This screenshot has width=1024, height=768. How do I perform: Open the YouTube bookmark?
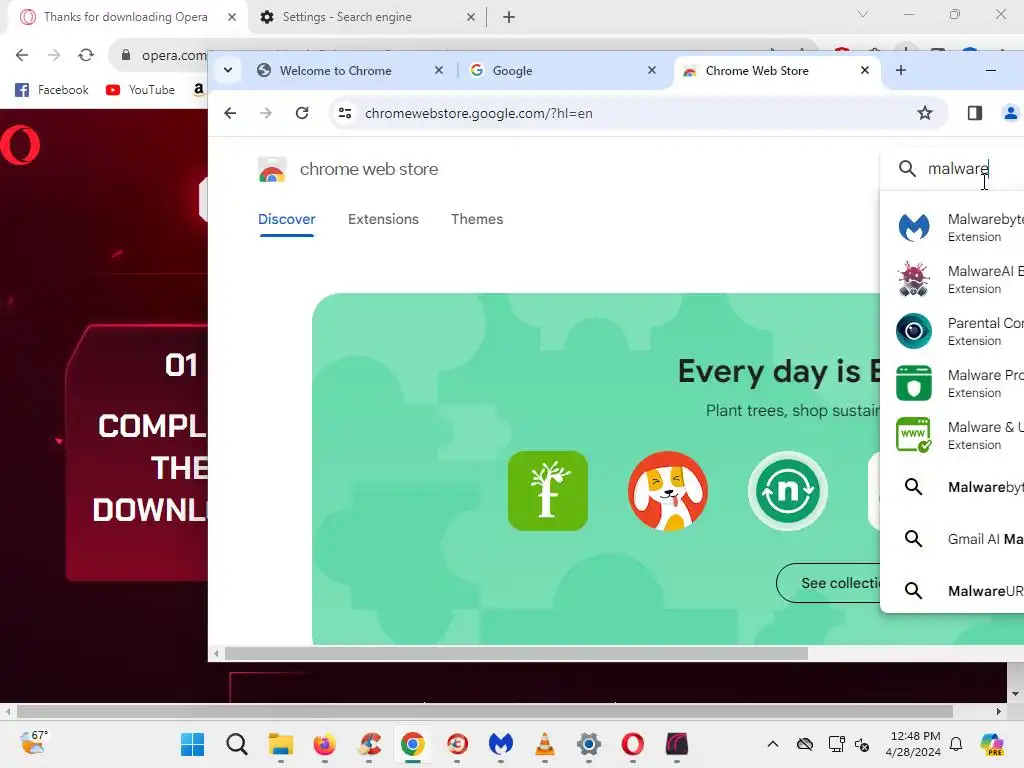140,89
